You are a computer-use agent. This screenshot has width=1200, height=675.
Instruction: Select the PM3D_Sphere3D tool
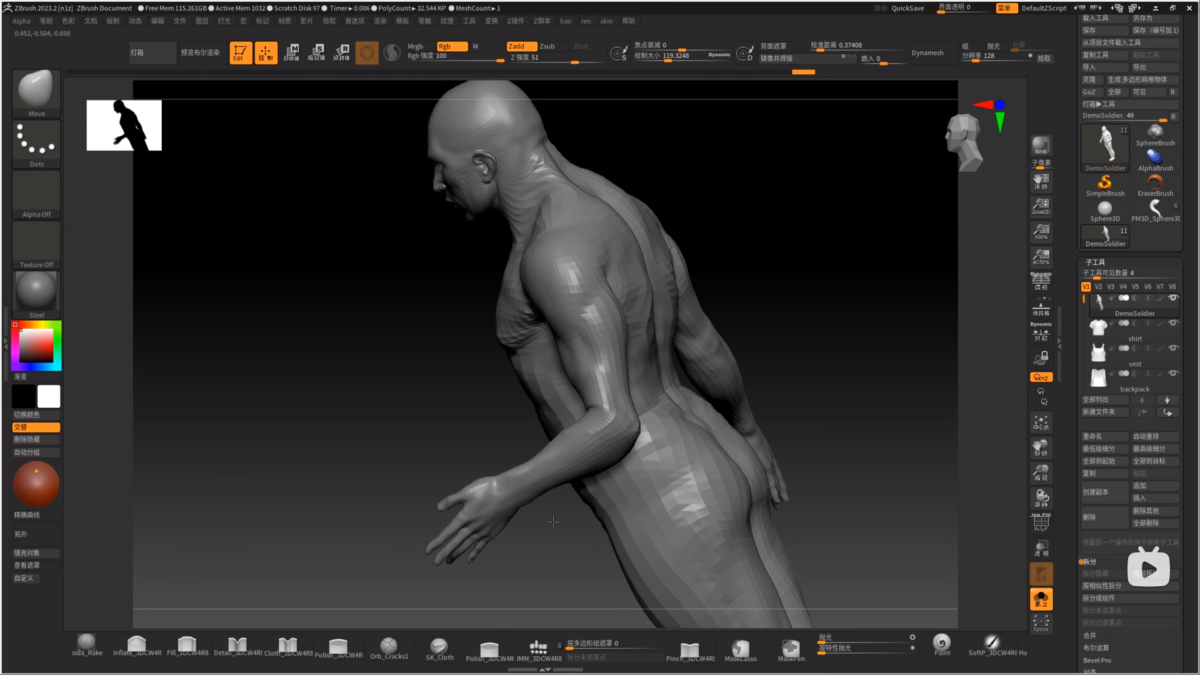click(x=1155, y=211)
